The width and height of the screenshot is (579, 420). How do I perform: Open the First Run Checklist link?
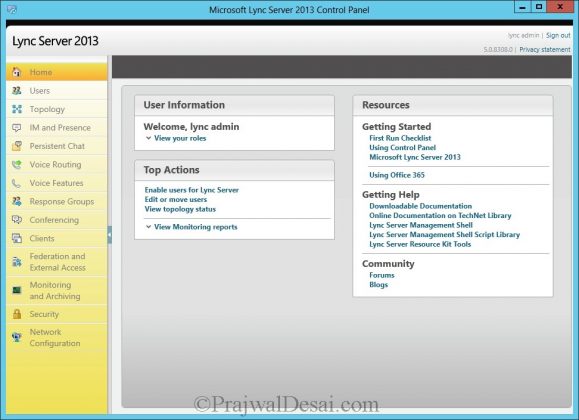point(400,138)
